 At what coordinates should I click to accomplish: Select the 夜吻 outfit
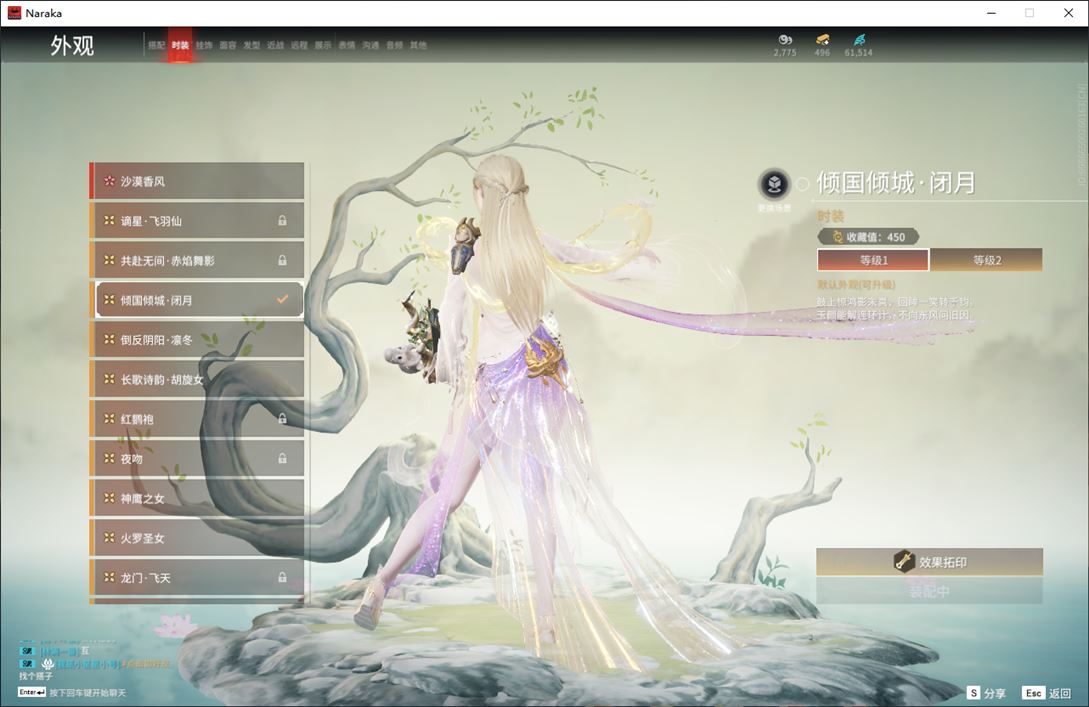[197, 458]
